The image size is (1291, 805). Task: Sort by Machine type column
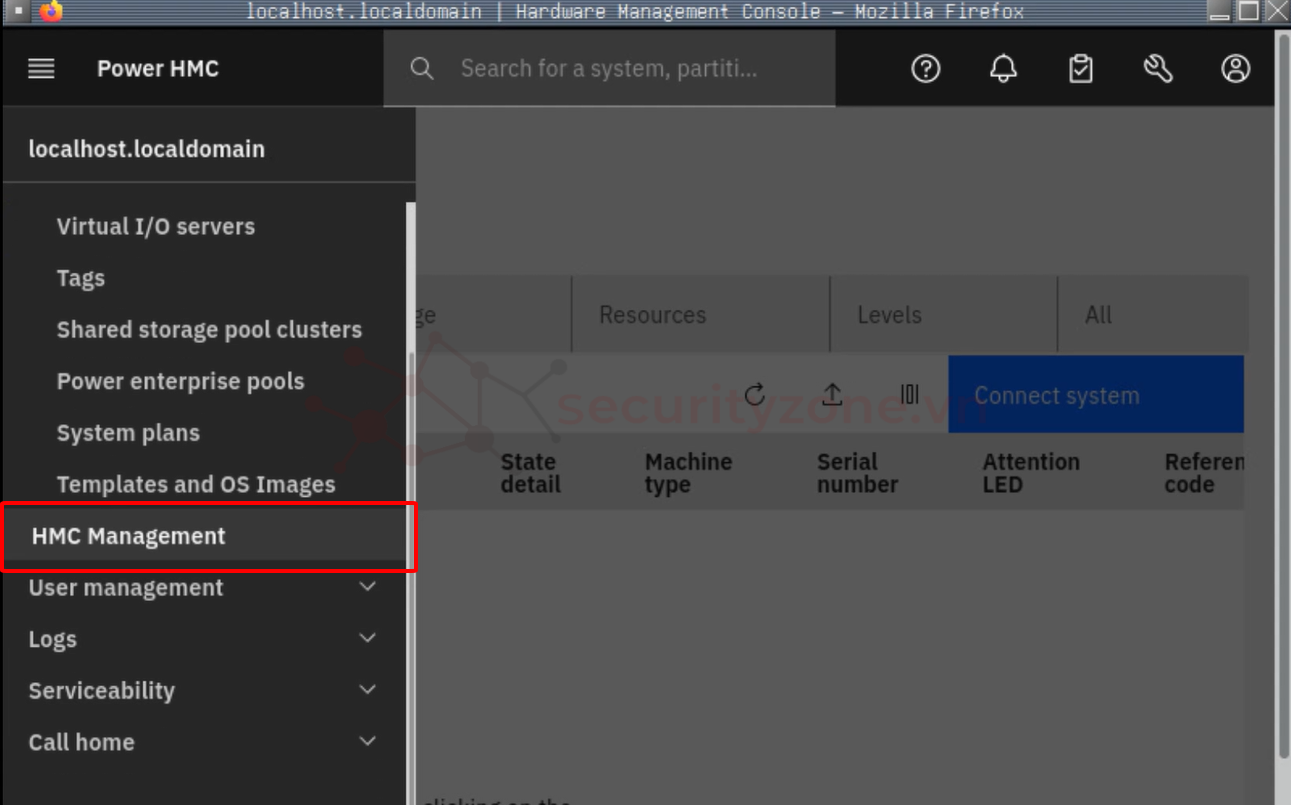tap(688, 473)
